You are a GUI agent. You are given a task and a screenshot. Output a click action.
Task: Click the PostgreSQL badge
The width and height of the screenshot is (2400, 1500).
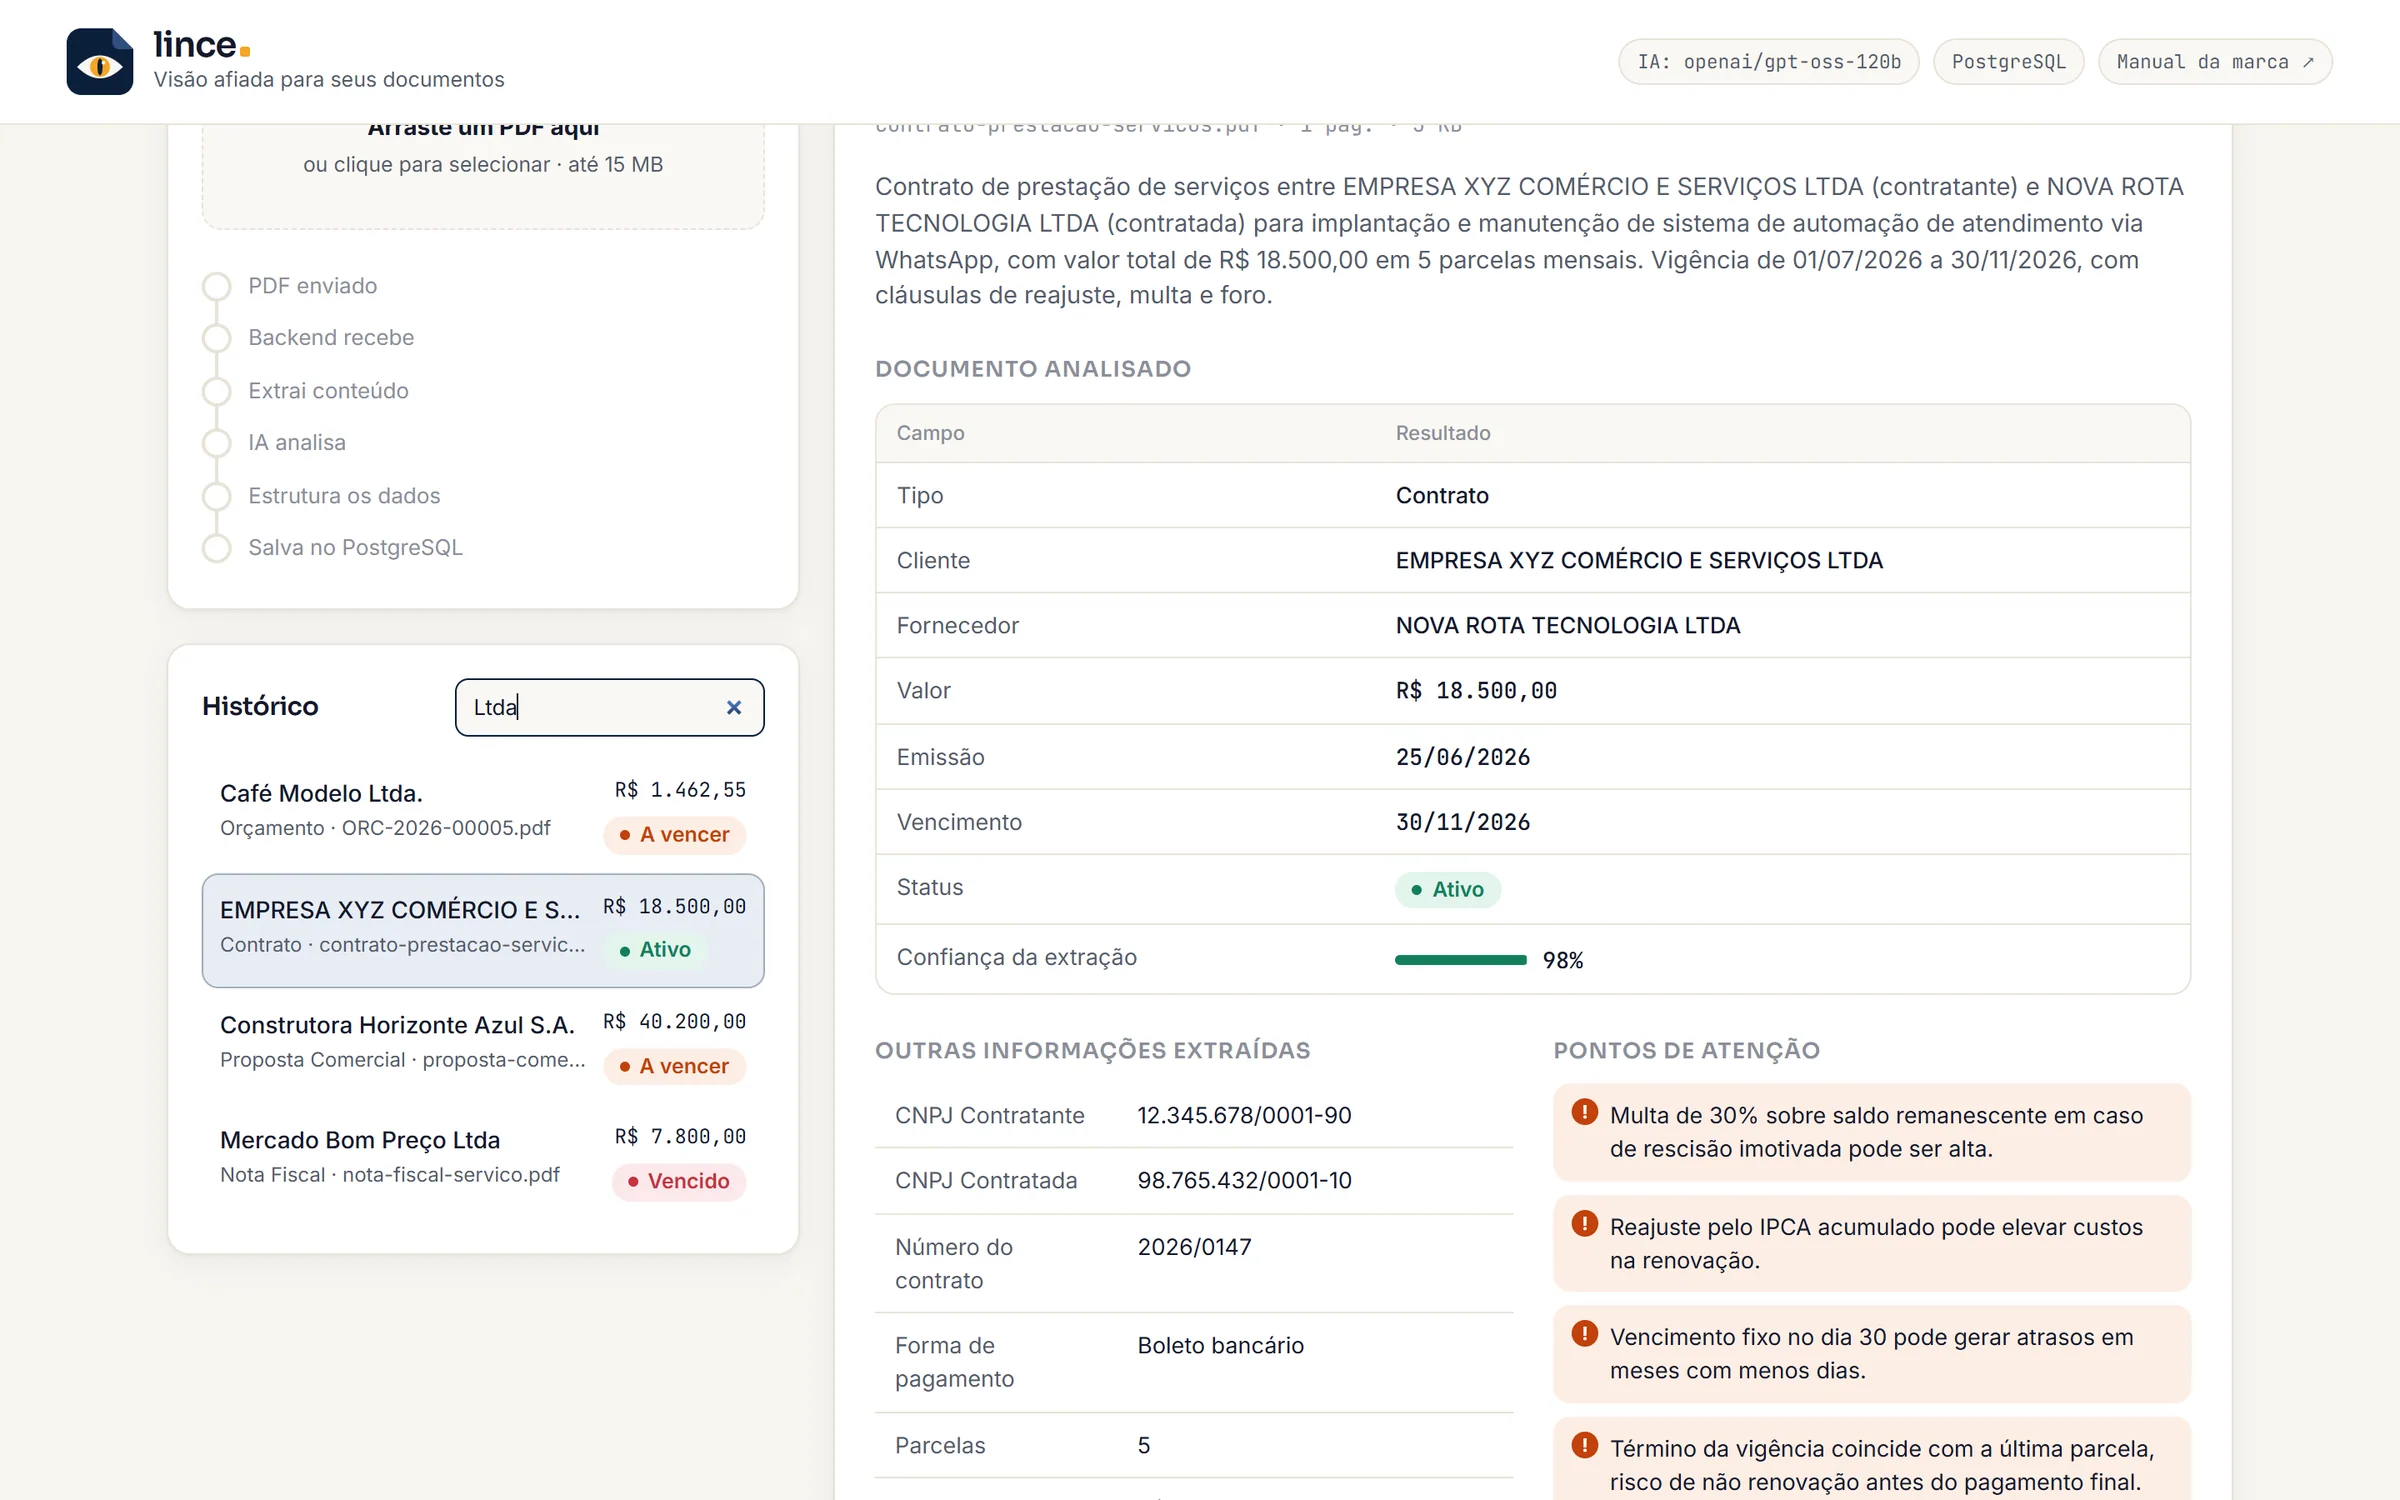pyautogui.click(x=2008, y=62)
